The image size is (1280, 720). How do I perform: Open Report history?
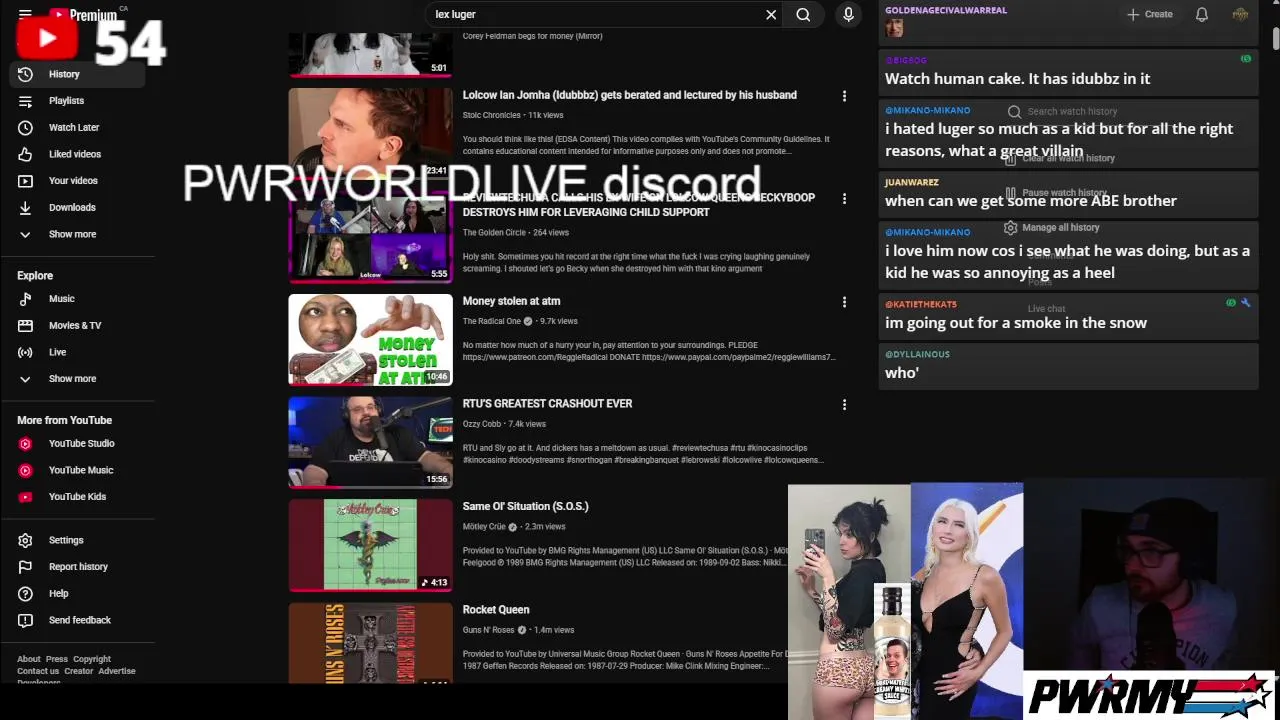(77, 567)
